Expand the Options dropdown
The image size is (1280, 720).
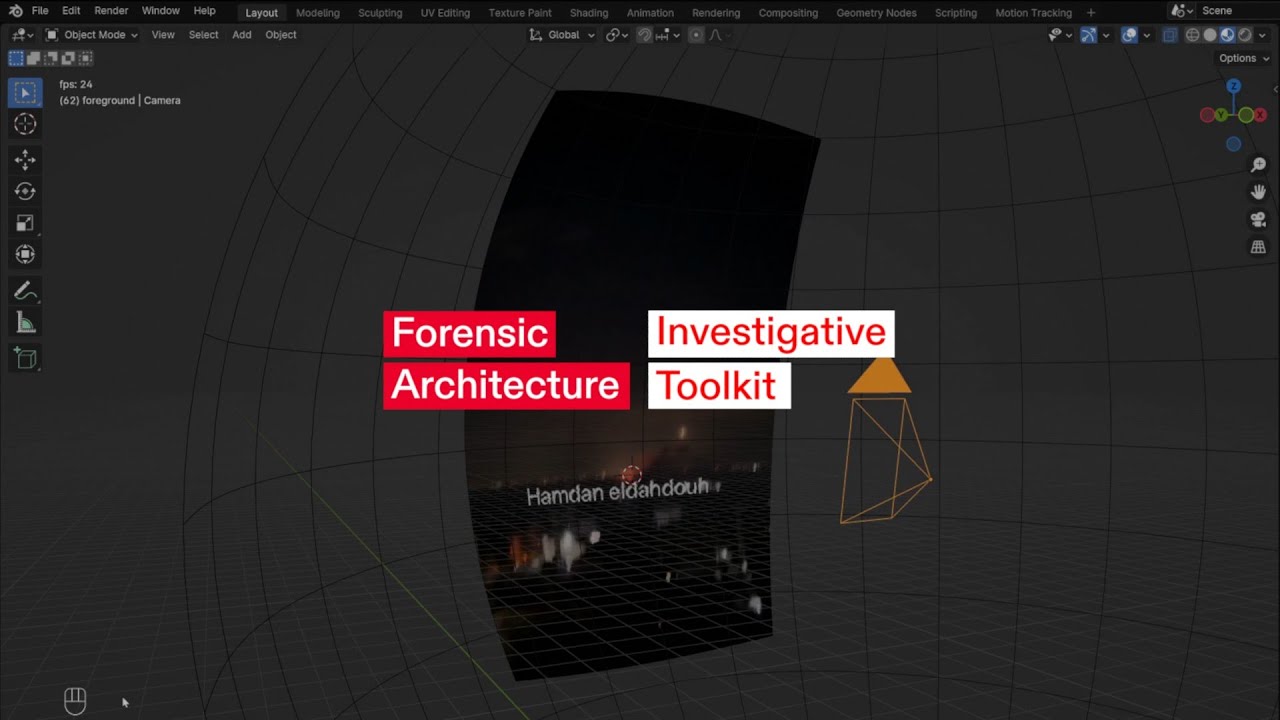coord(1243,58)
